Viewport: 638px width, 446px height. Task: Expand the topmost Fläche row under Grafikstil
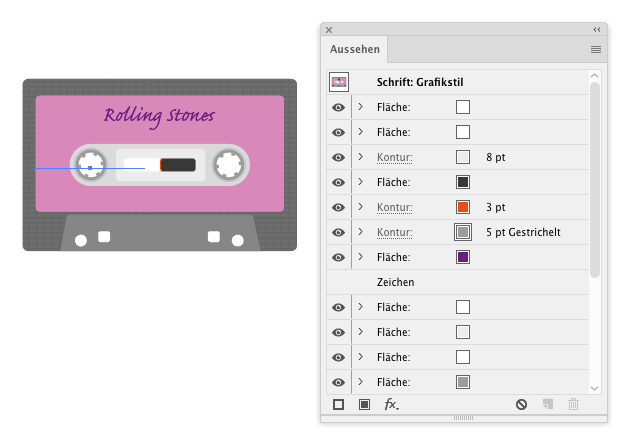(361, 107)
